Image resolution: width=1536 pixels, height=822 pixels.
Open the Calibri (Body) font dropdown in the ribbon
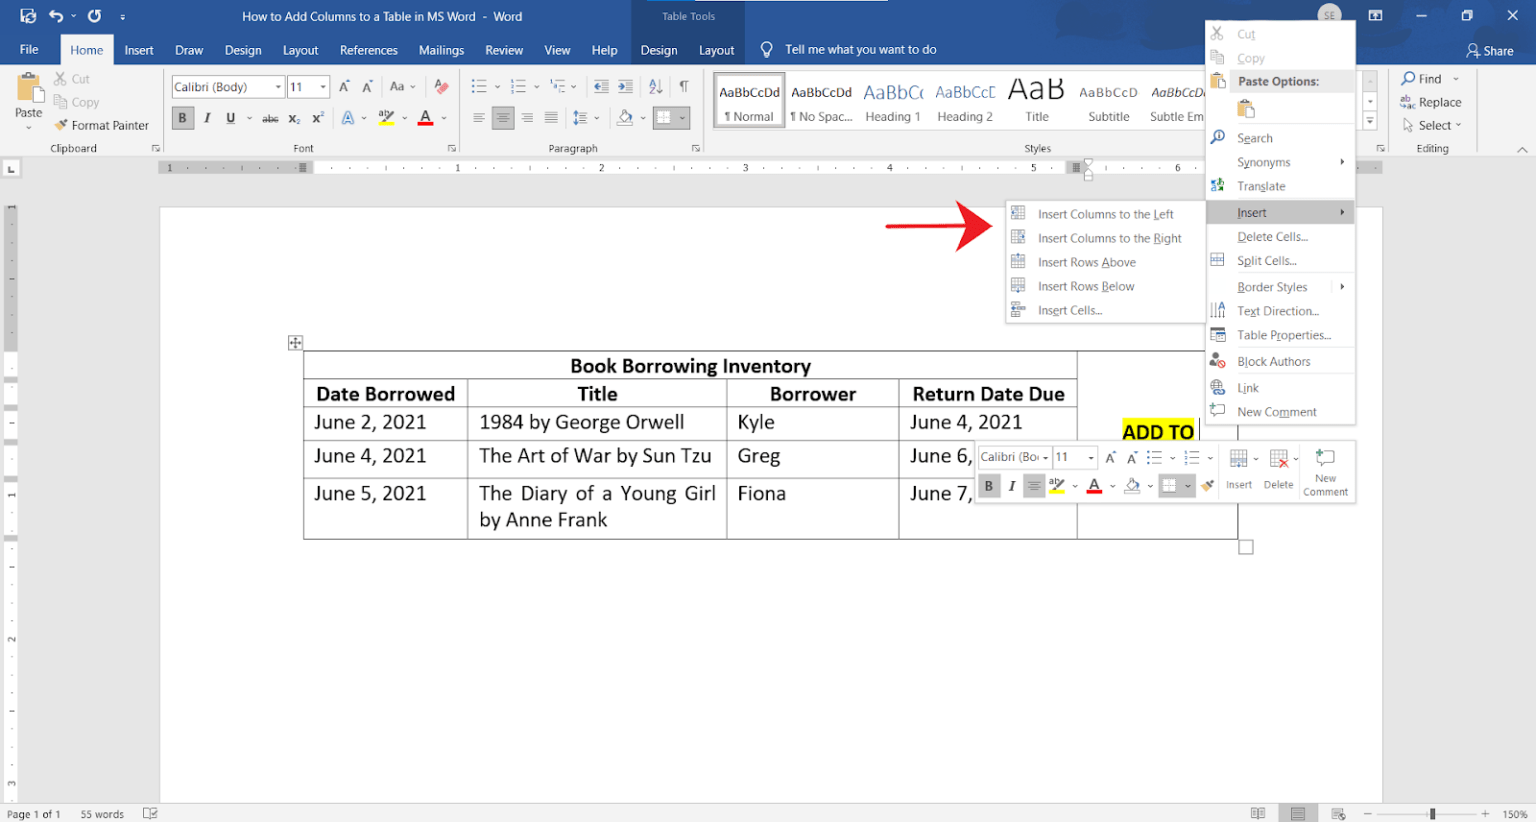point(278,87)
